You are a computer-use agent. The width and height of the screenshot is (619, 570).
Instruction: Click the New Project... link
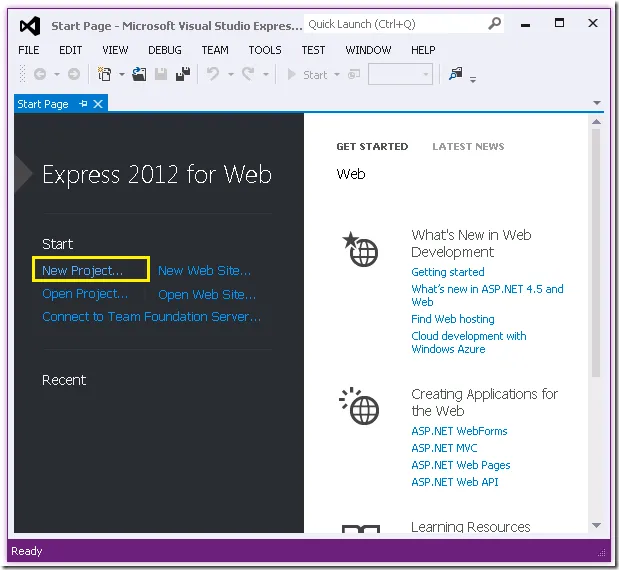point(83,270)
